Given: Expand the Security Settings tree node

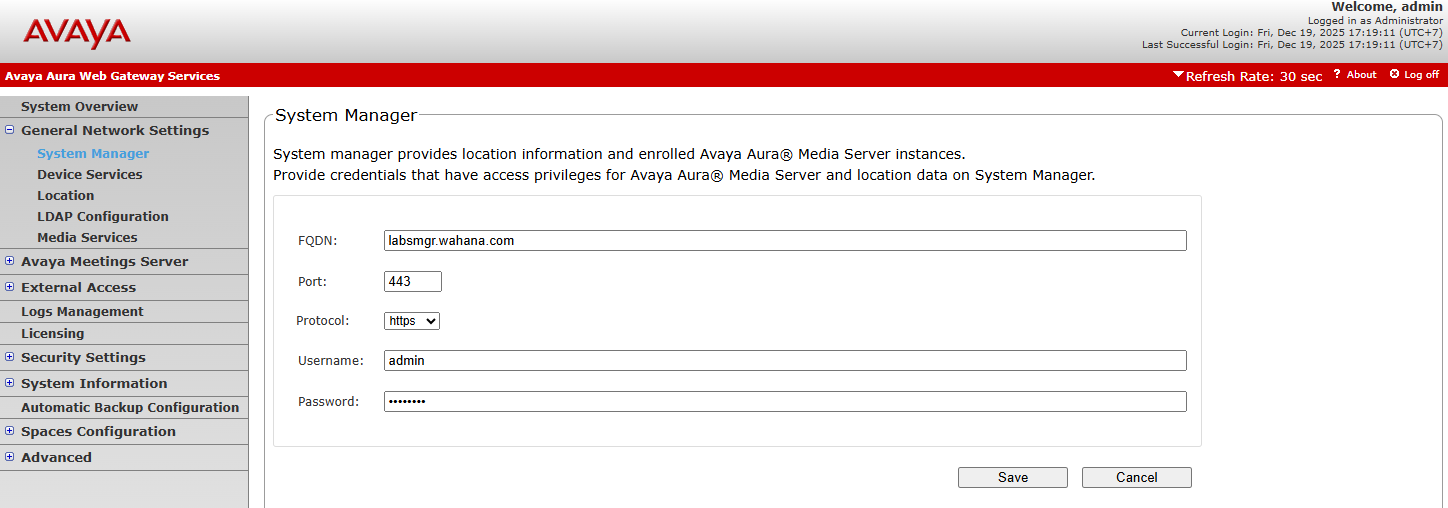Looking at the screenshot, I should tap(10, 357).
